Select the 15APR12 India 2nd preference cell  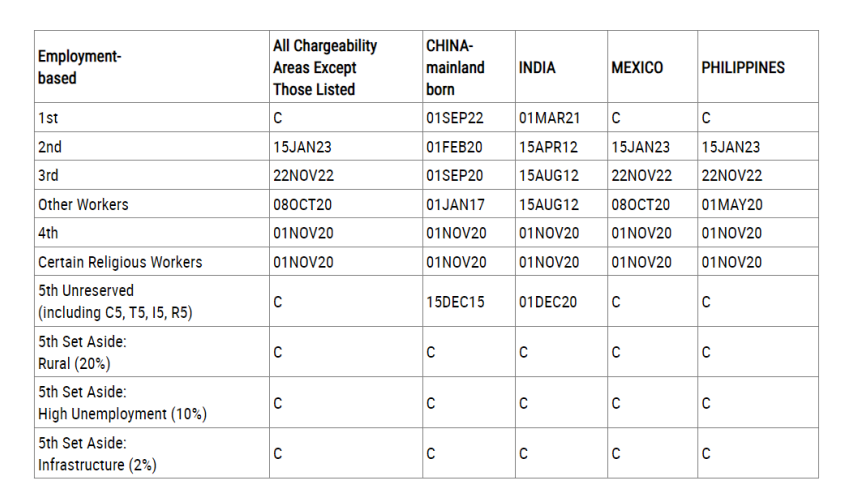[548, 147]
